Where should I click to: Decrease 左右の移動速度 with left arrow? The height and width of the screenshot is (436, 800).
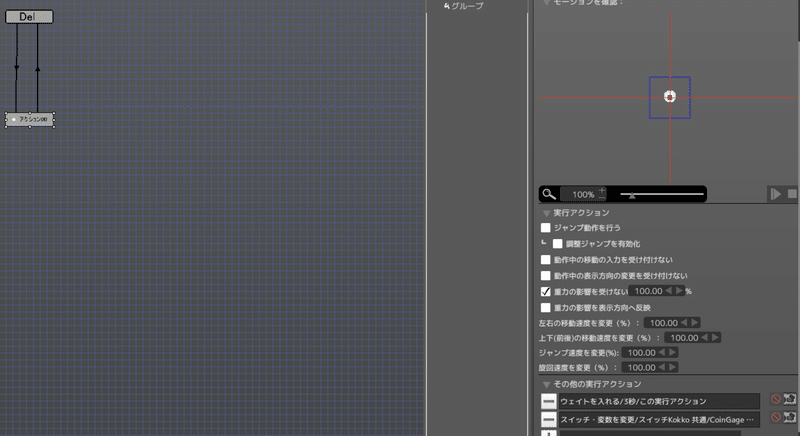684,322
